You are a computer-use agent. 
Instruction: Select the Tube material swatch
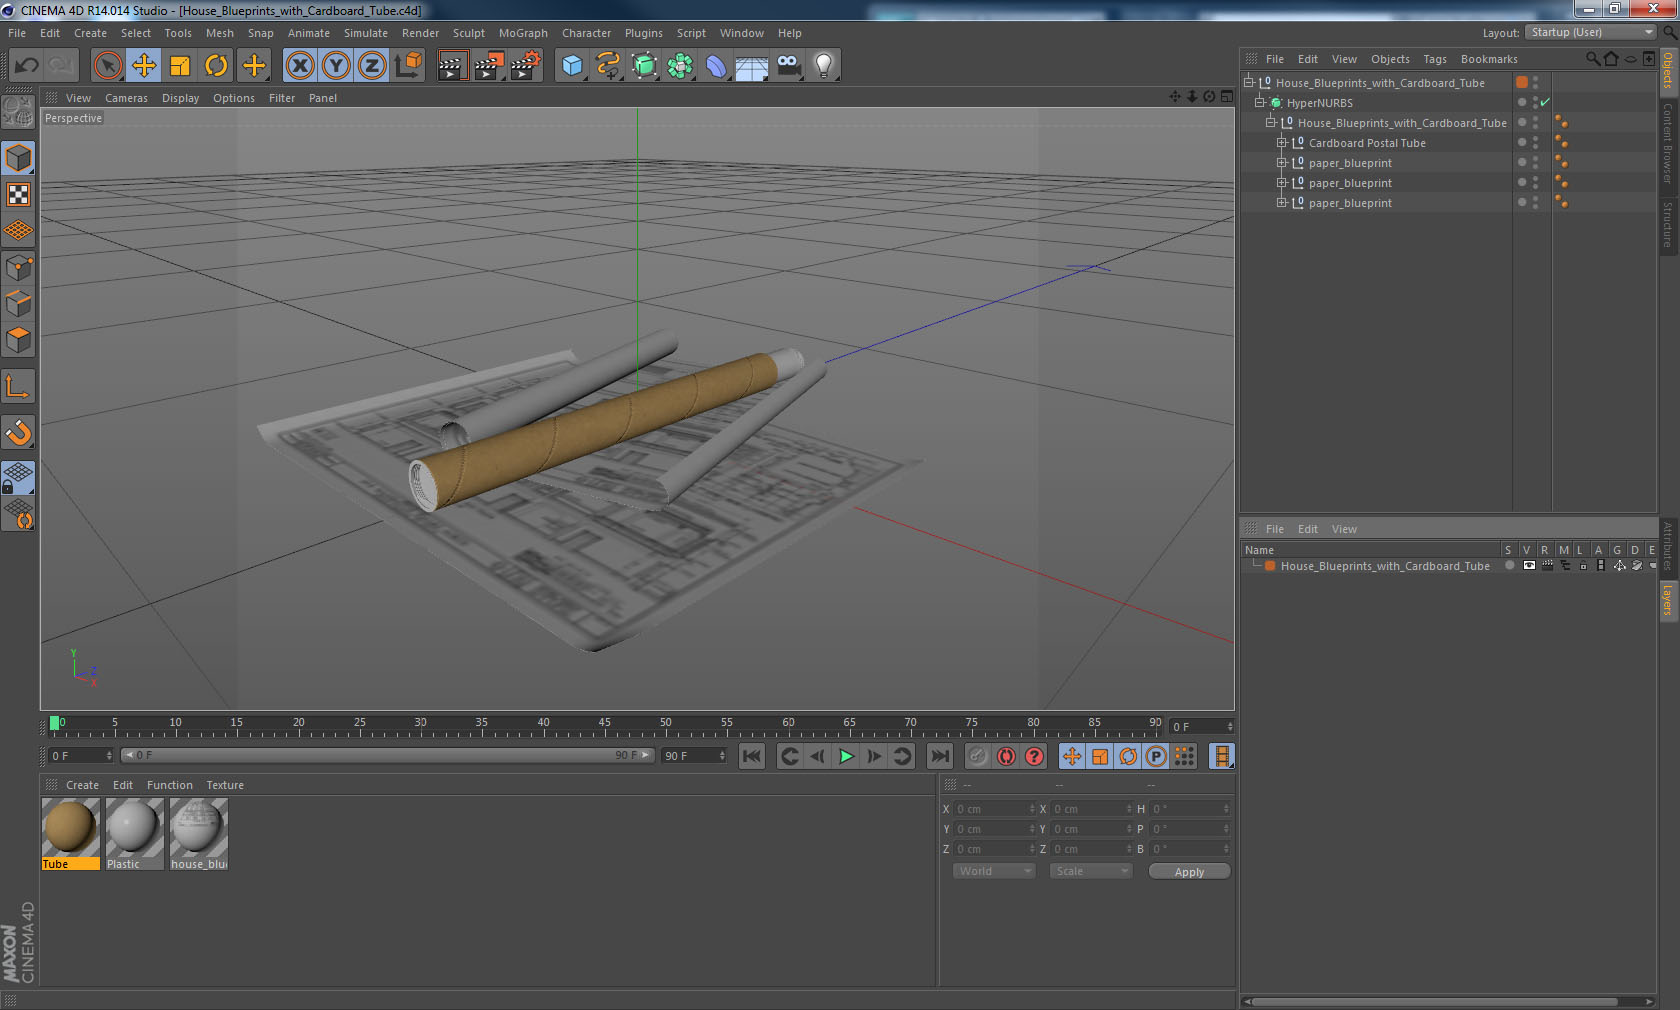[70, 828]
